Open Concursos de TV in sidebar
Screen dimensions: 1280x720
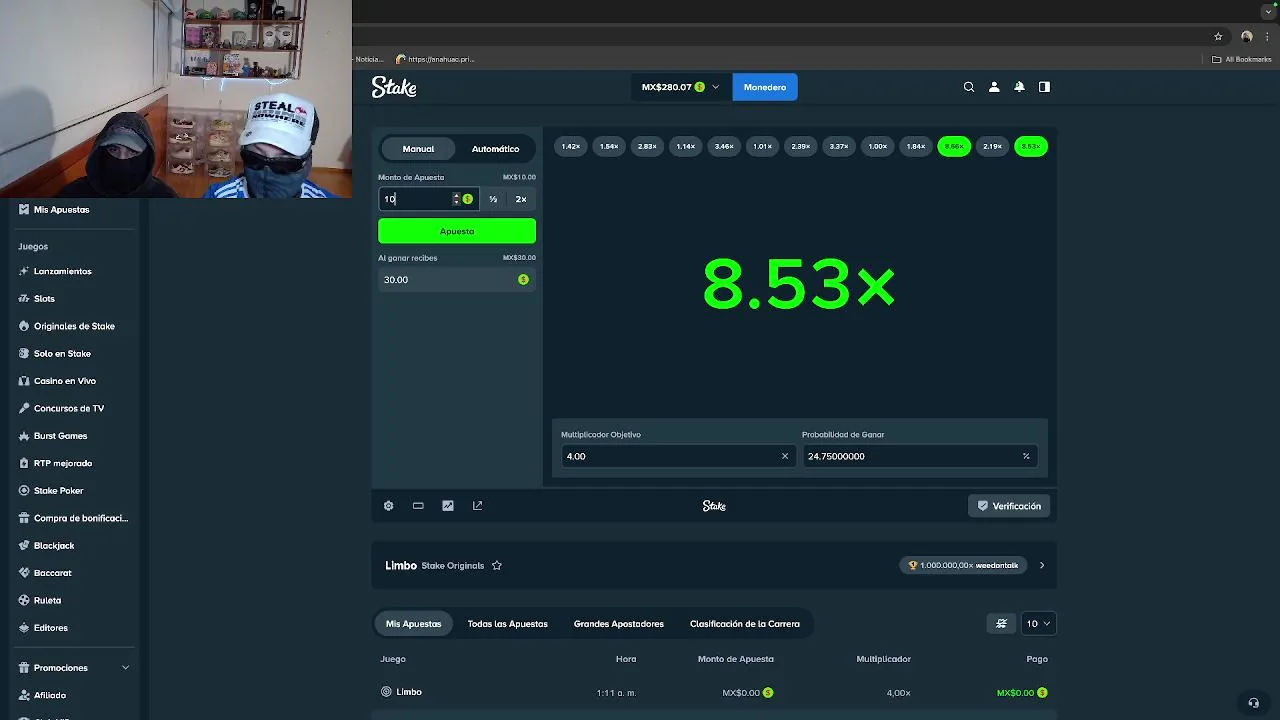[x=68, y=409]
